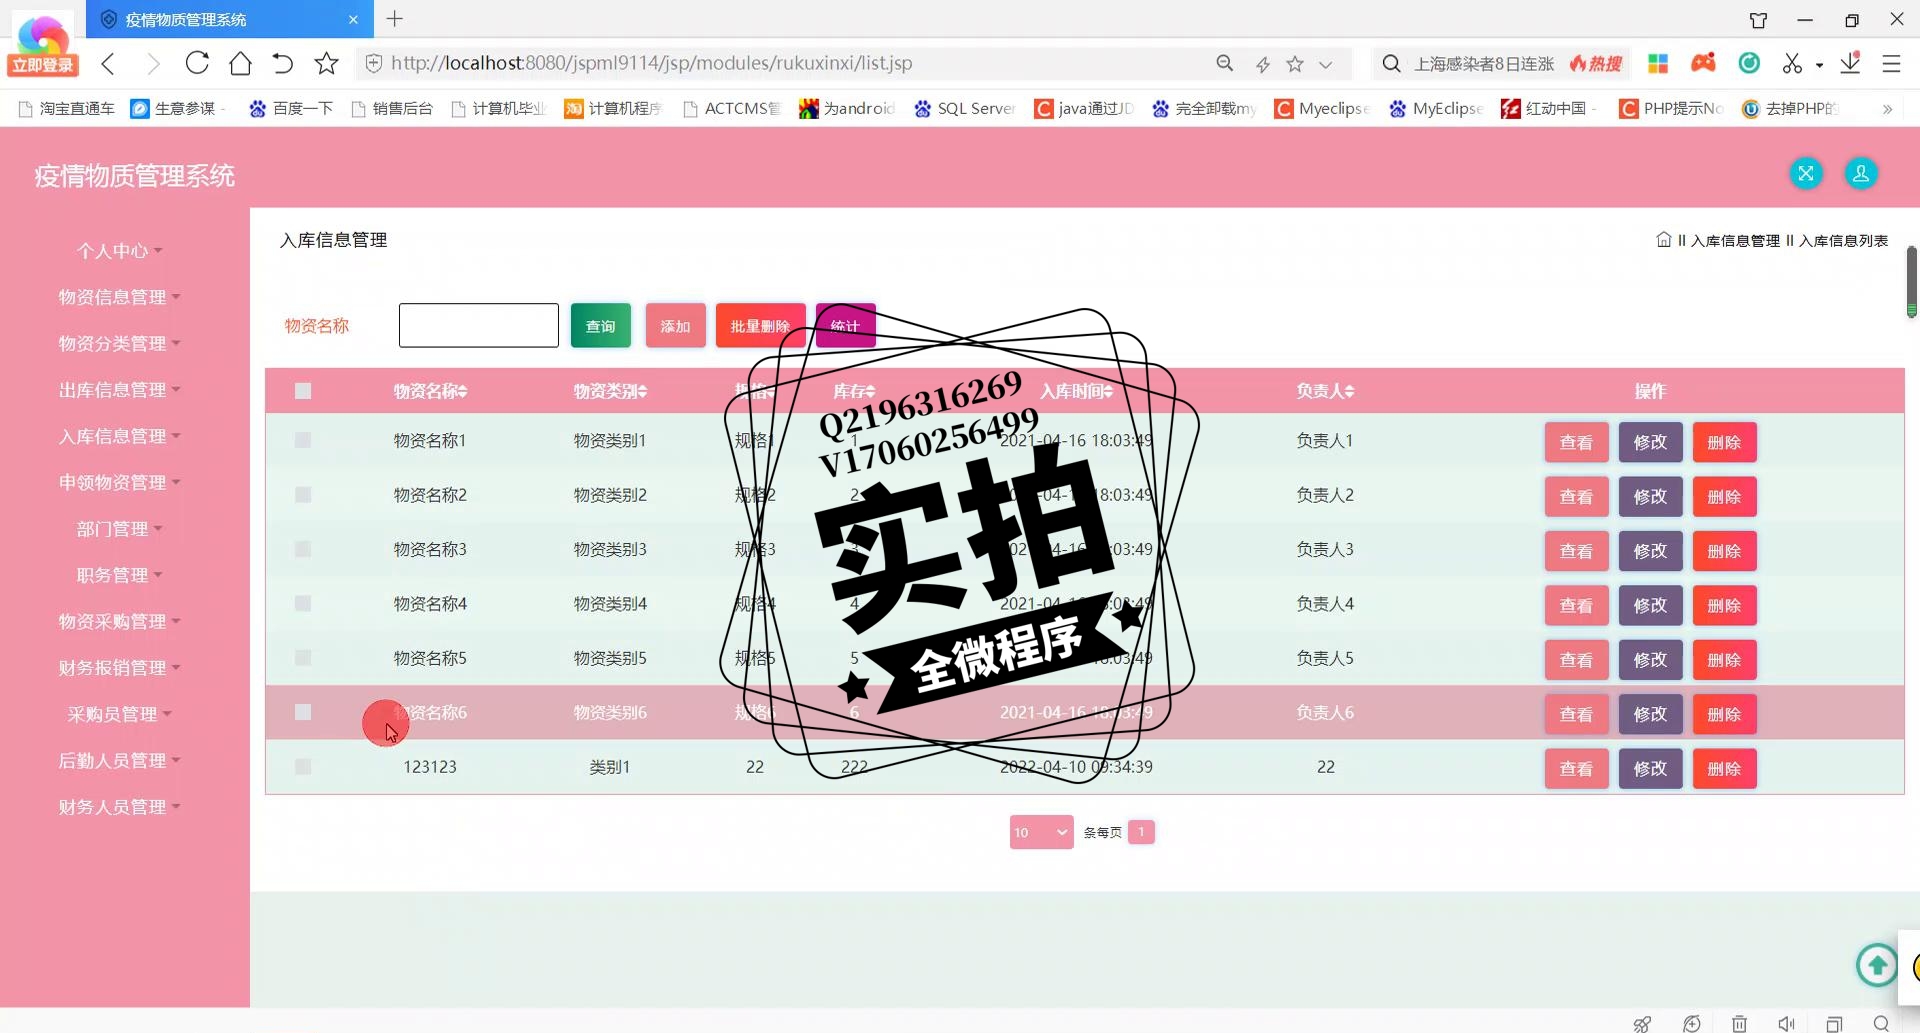Viewport: 1920px width, 1033px height.
Task: Click the scissors screenshot icon
Action: click(1792, 64)
